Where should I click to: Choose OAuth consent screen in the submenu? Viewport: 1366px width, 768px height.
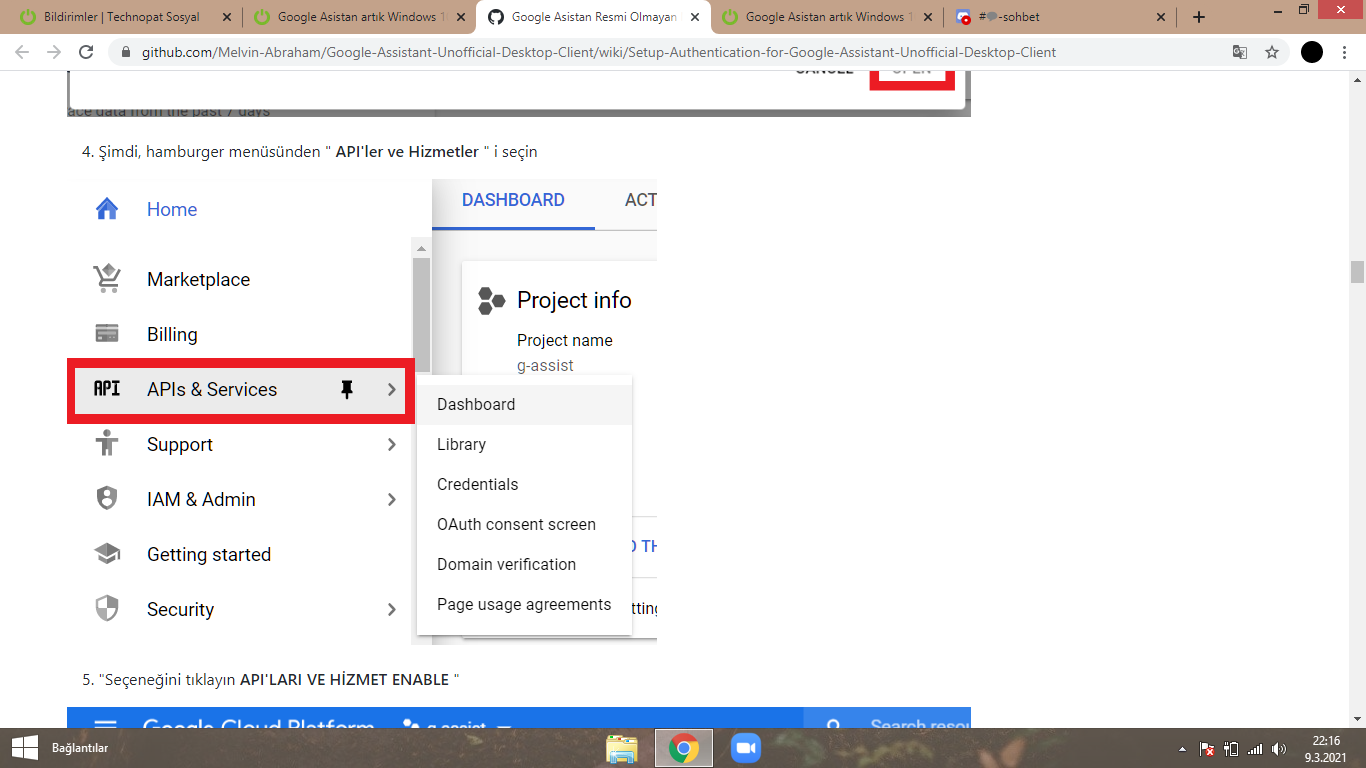(524, 524)
